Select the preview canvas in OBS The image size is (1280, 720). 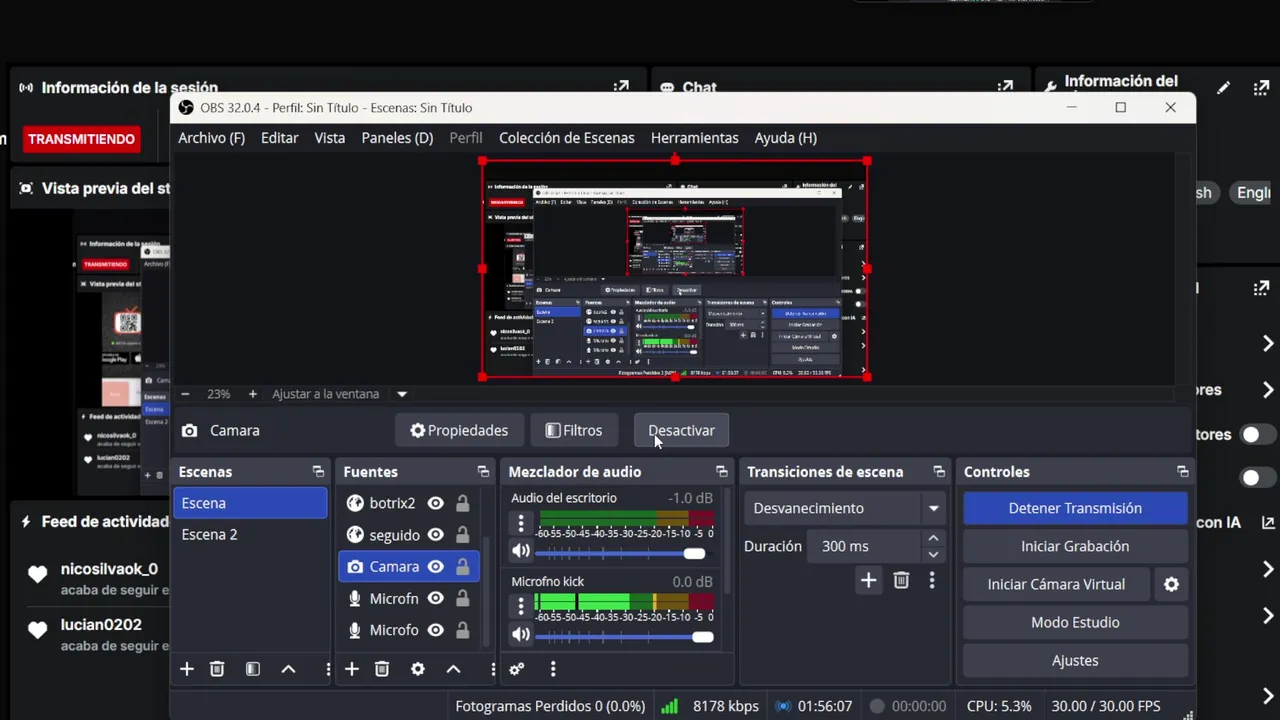(x=675, y=269)
